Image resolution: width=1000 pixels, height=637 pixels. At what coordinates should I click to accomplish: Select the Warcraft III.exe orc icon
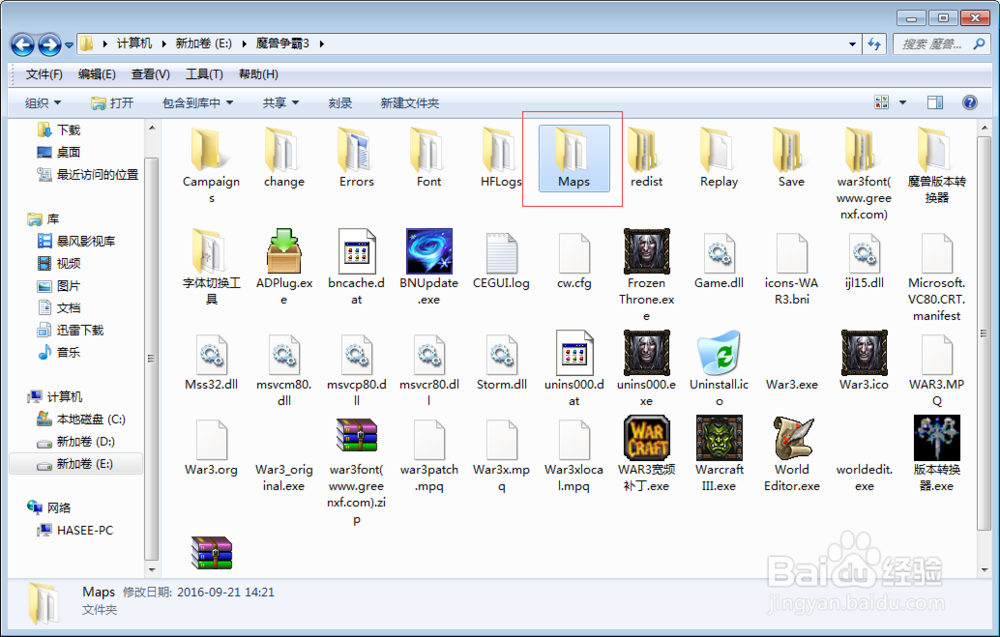click(x=719, y=437)
